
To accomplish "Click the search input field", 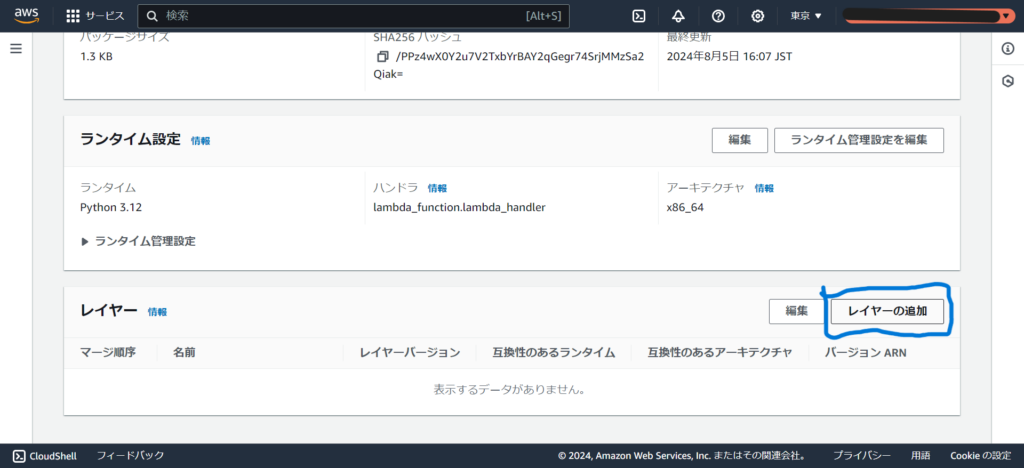I will [340, 16].
